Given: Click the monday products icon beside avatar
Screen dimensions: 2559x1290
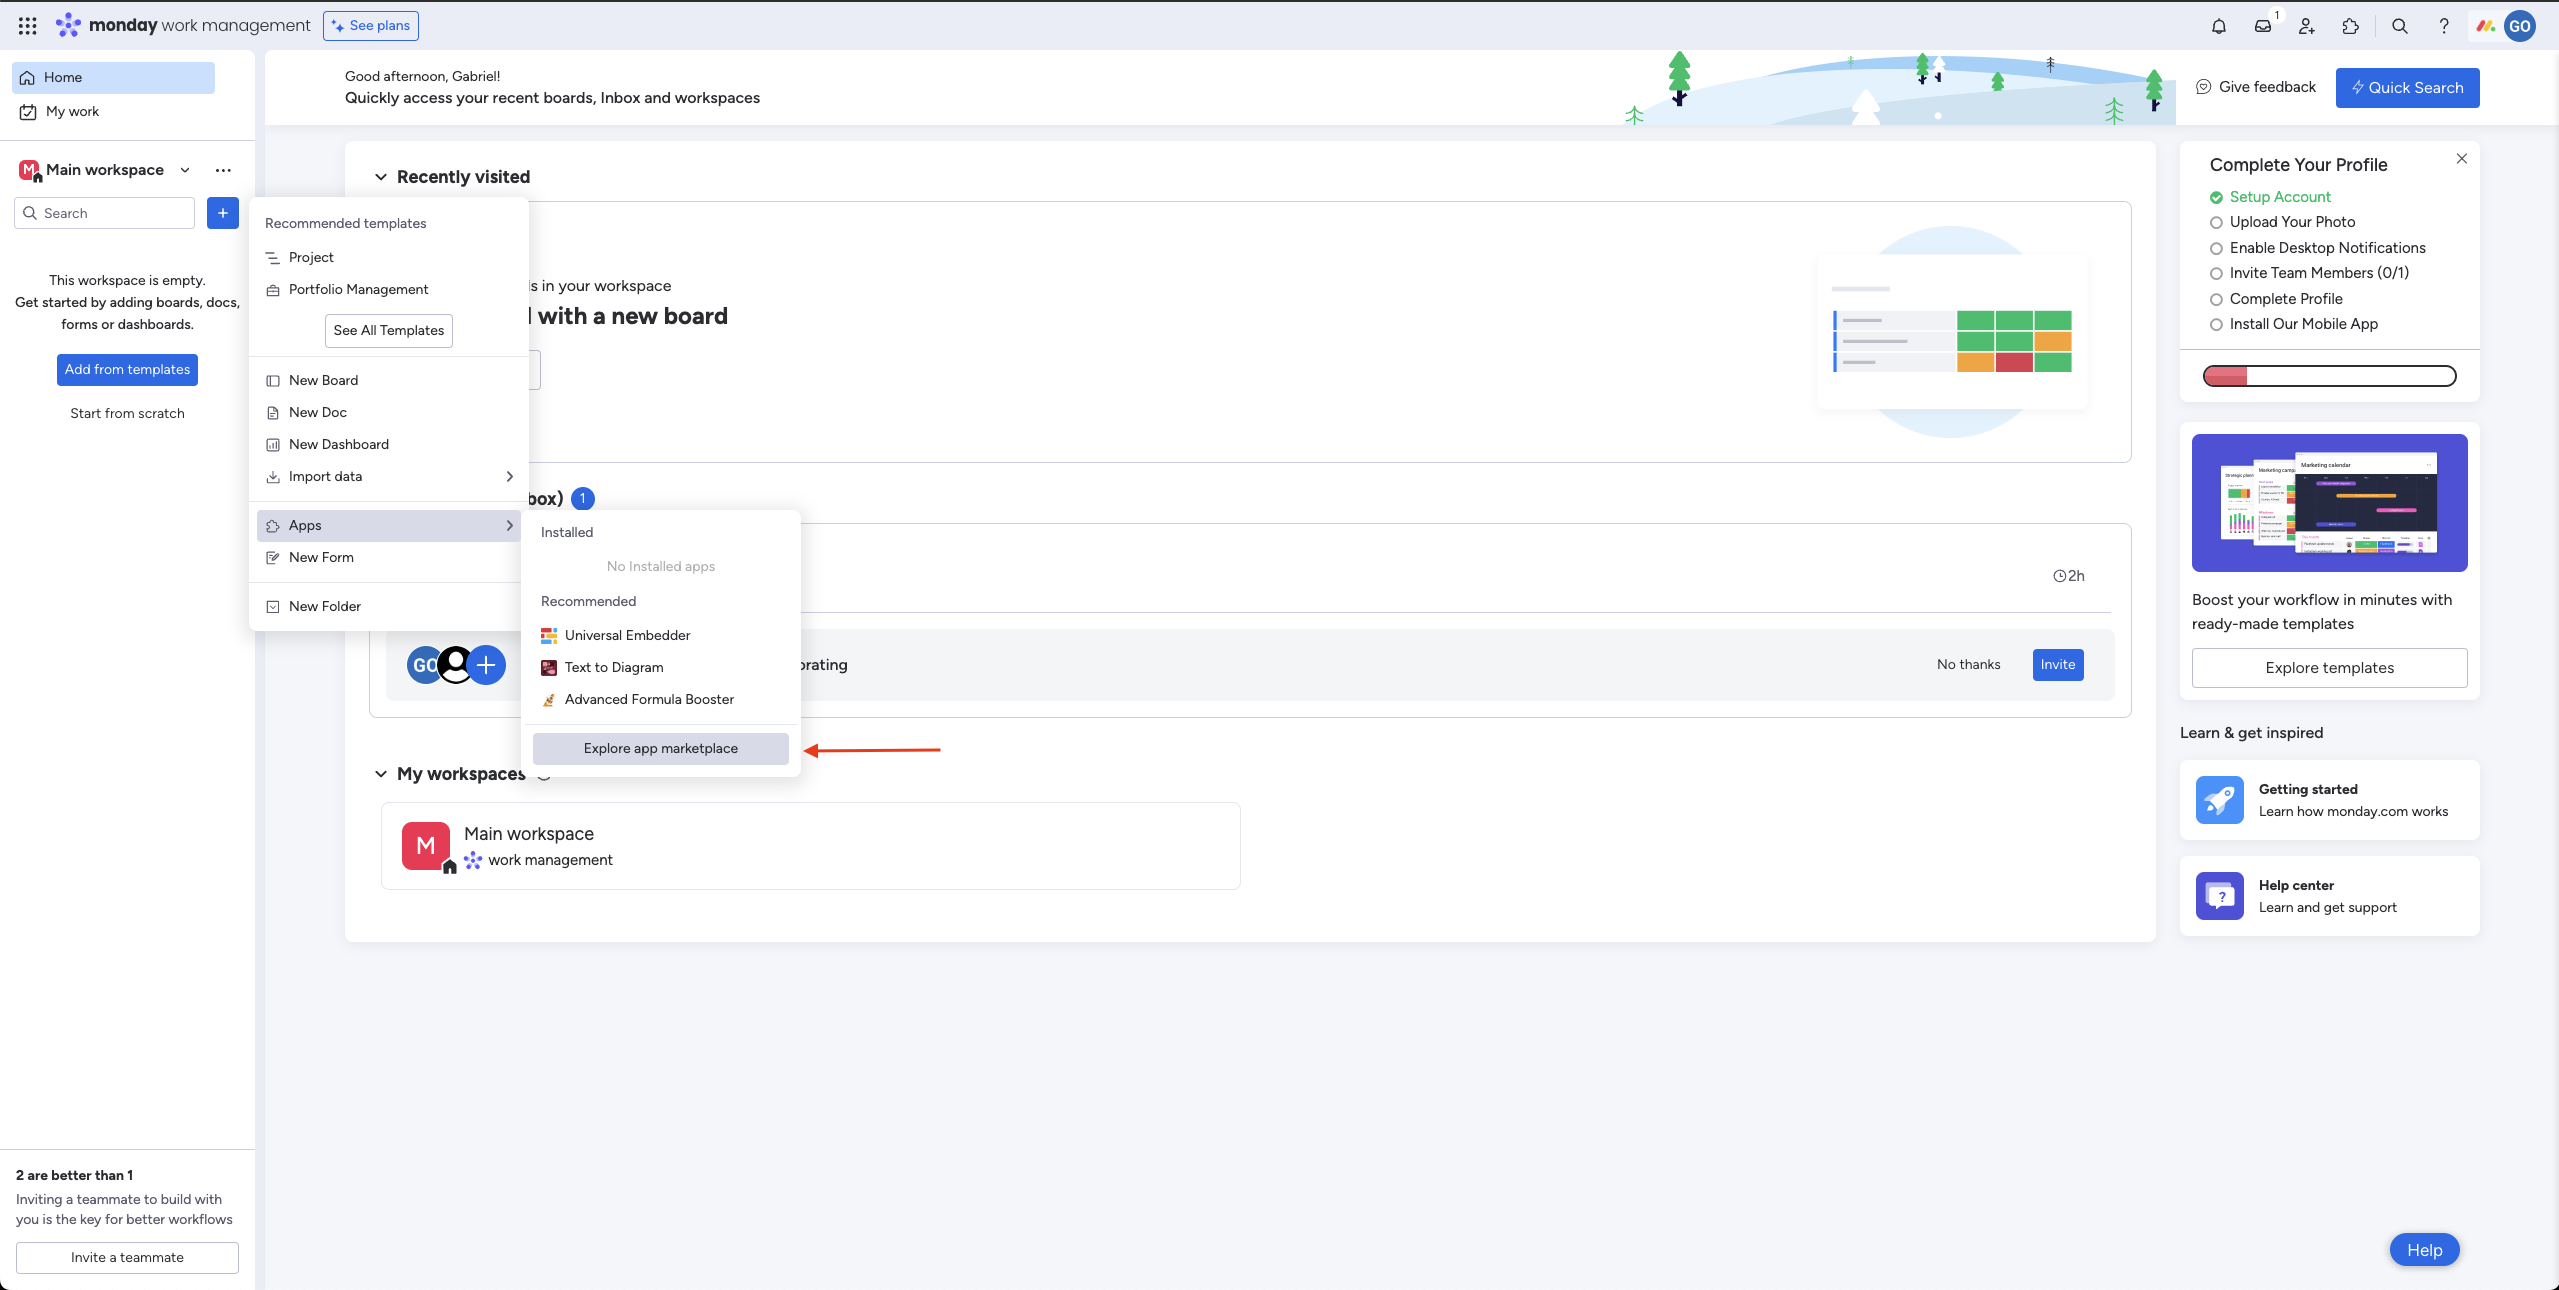Looking at the screenshot, I should (2485, 27).
